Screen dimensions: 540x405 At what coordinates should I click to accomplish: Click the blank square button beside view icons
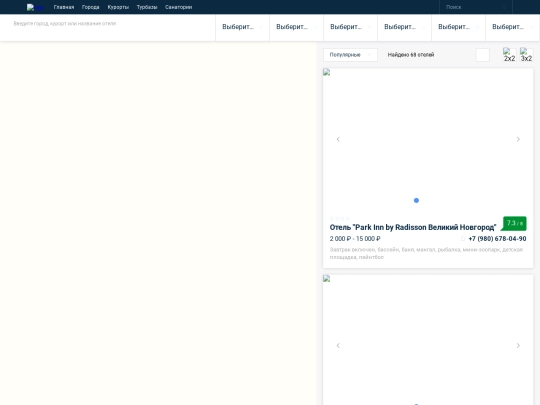point(482,55)
